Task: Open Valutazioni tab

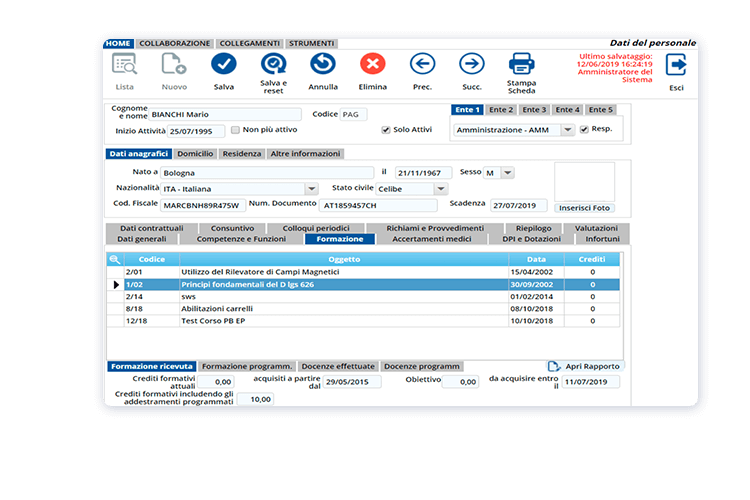Action: click(596, 228)
